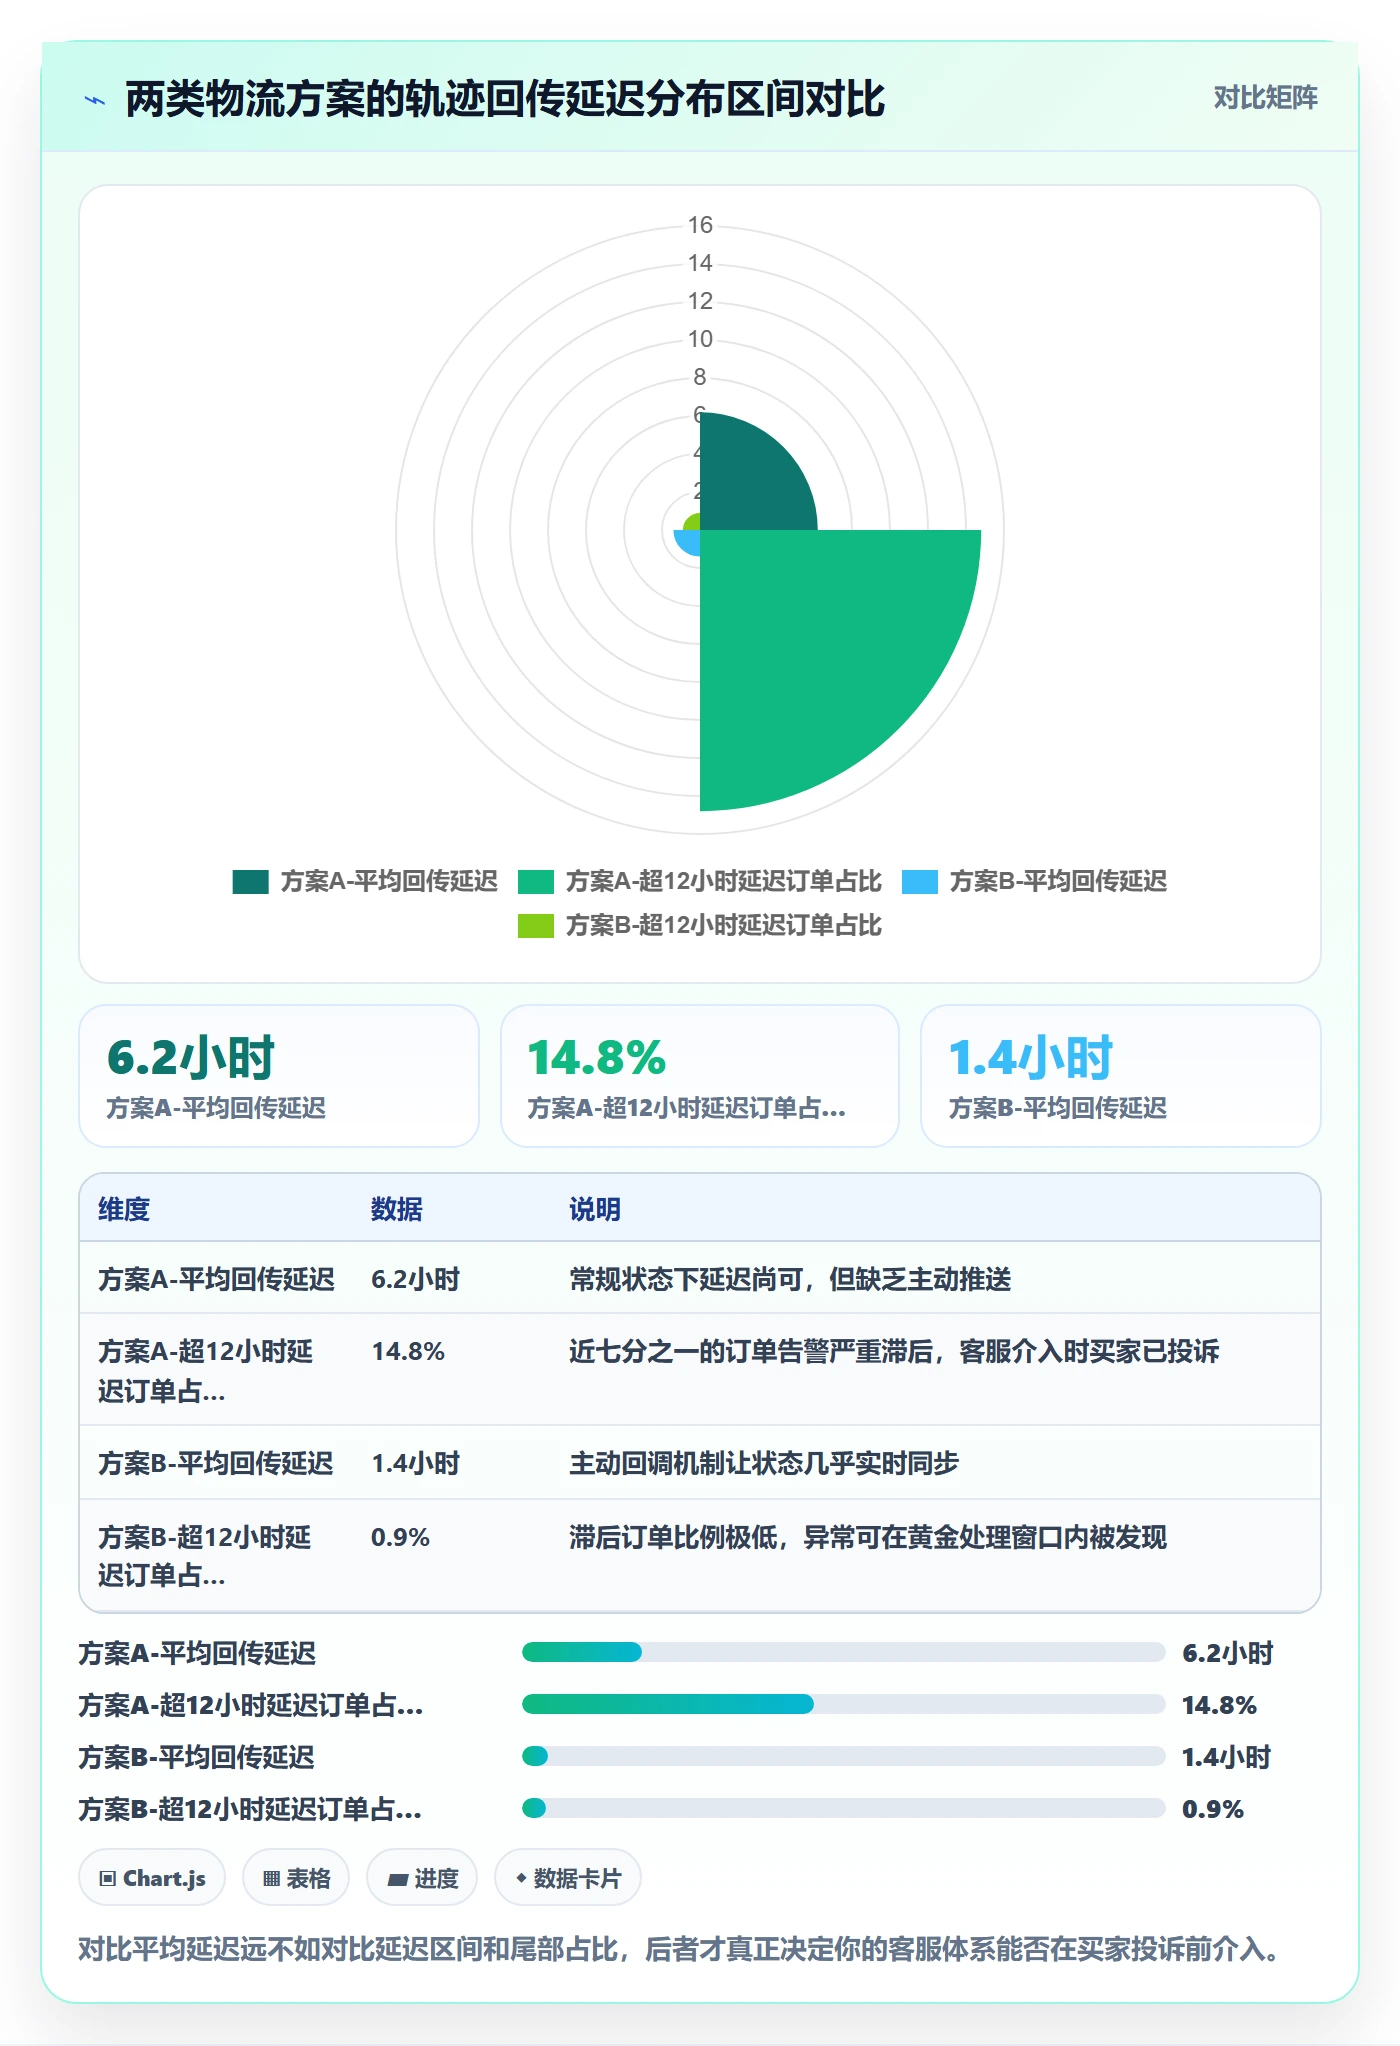Image resolution: width=1400 pixels, height=2046 pixels.
Task: Select the 数据卡片 chip
Action: click(568, 1878)
